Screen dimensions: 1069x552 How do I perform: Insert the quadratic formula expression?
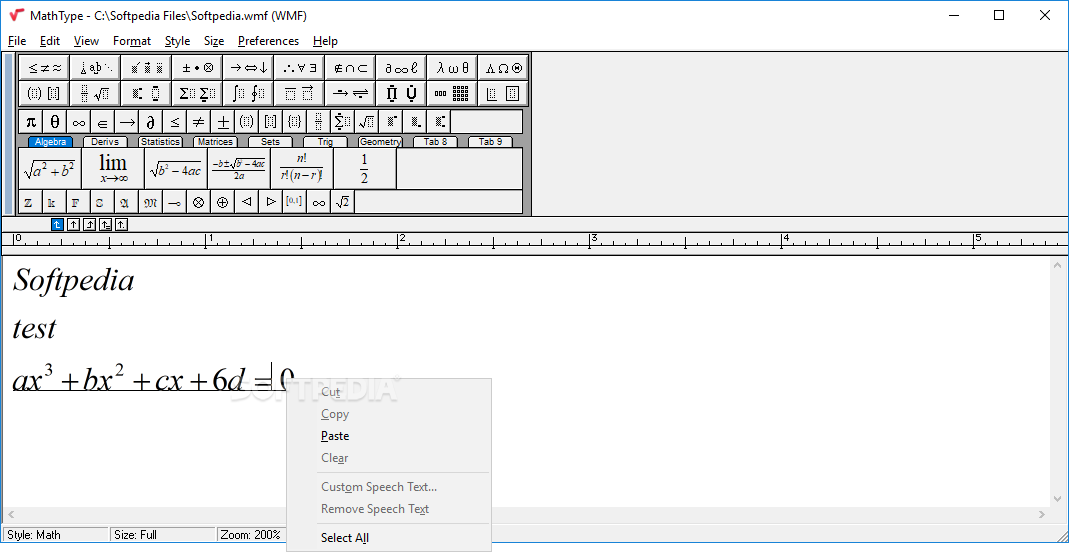click(x=239, y=168)
